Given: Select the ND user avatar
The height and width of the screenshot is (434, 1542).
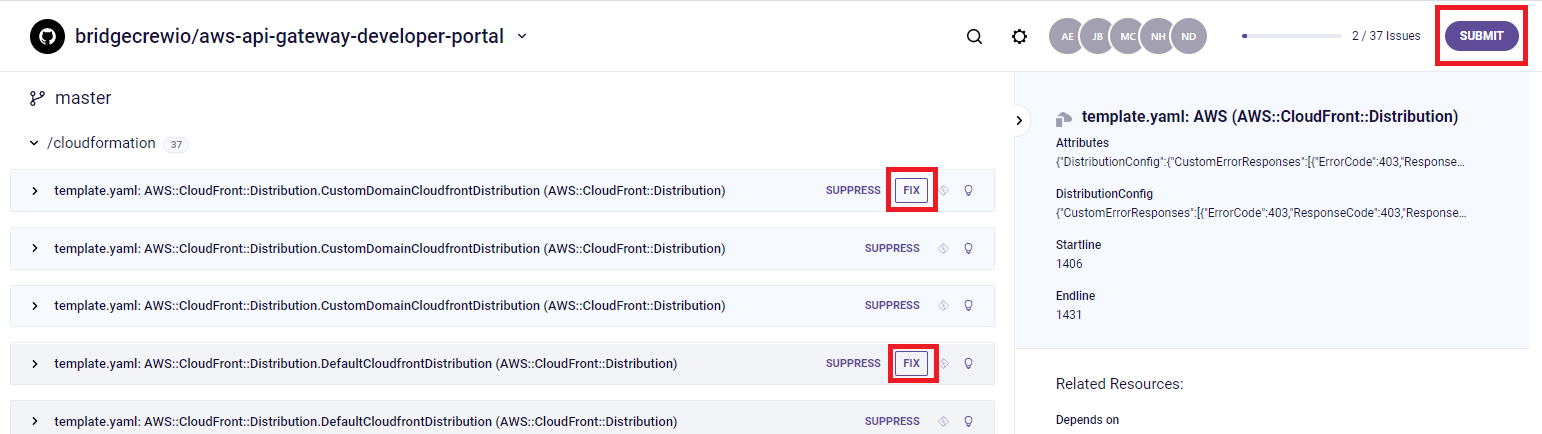Looking at the screenshot, I should point(1189,36).
